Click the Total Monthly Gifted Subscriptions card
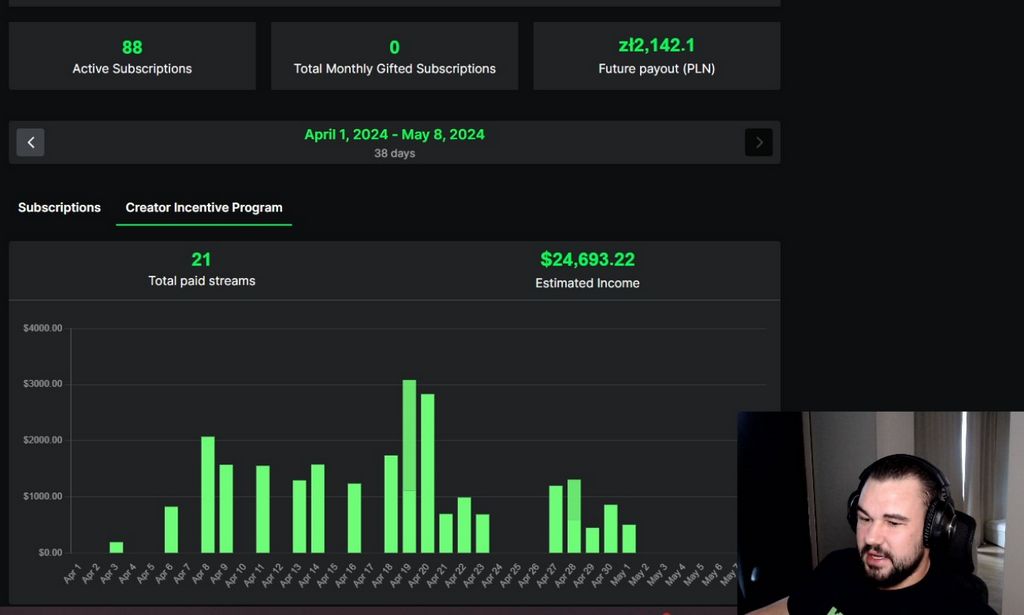1024x615 pixels. [394, 56]
